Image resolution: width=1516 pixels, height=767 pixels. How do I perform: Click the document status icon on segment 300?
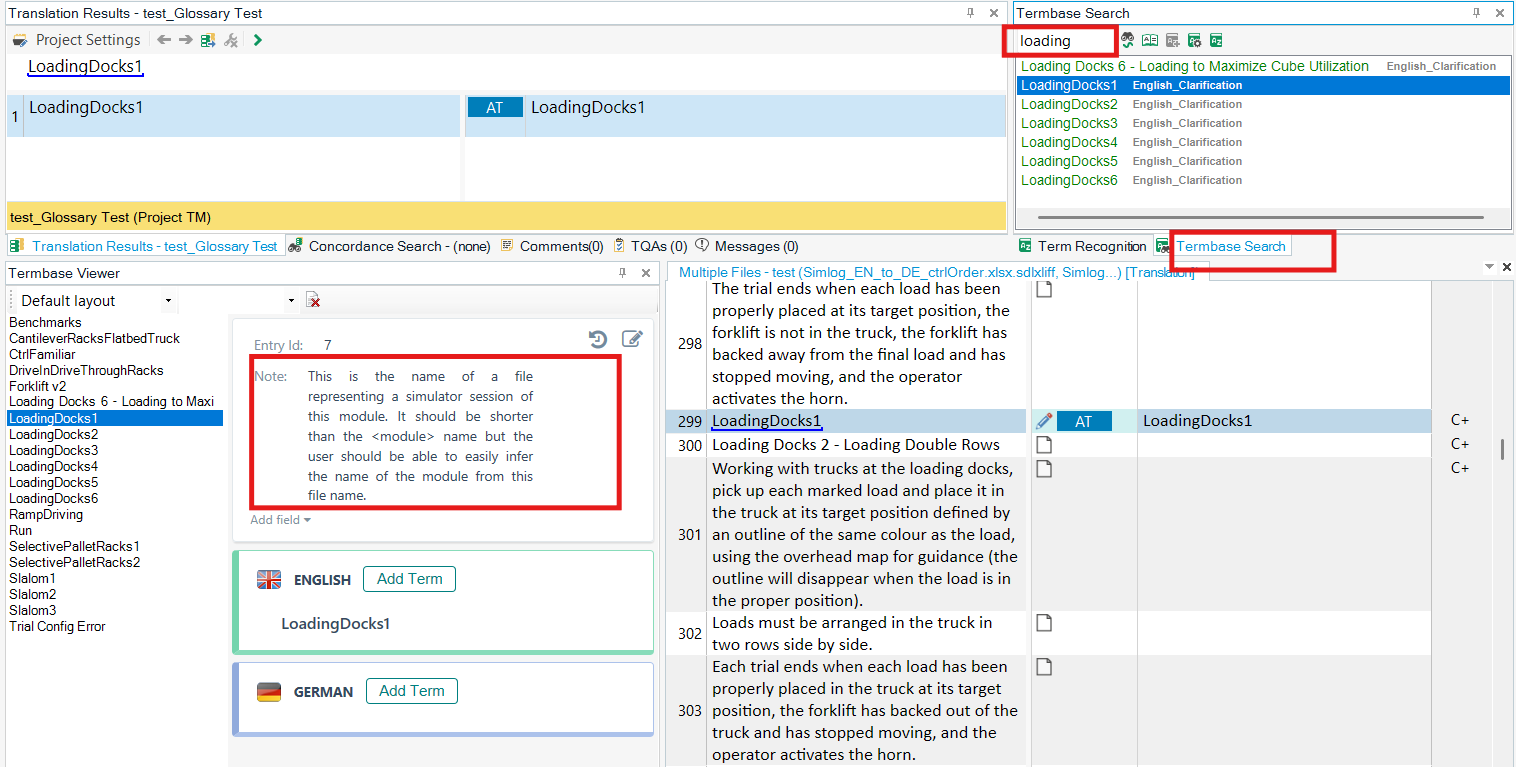(1044, 445)
